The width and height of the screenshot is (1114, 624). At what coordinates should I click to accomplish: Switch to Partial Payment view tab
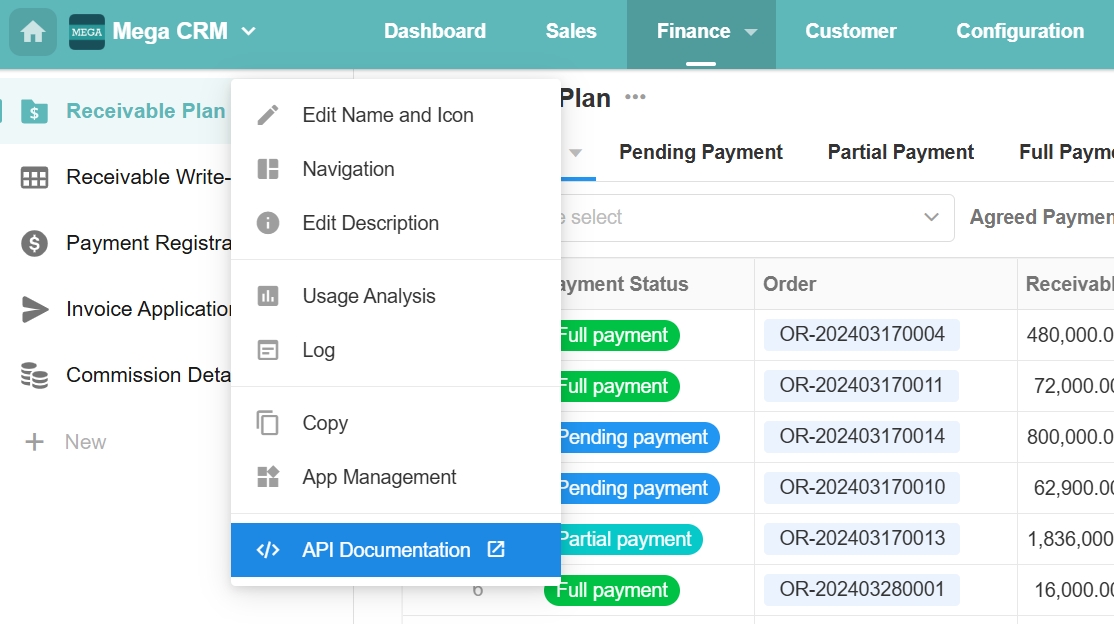(x=900, y=152)
